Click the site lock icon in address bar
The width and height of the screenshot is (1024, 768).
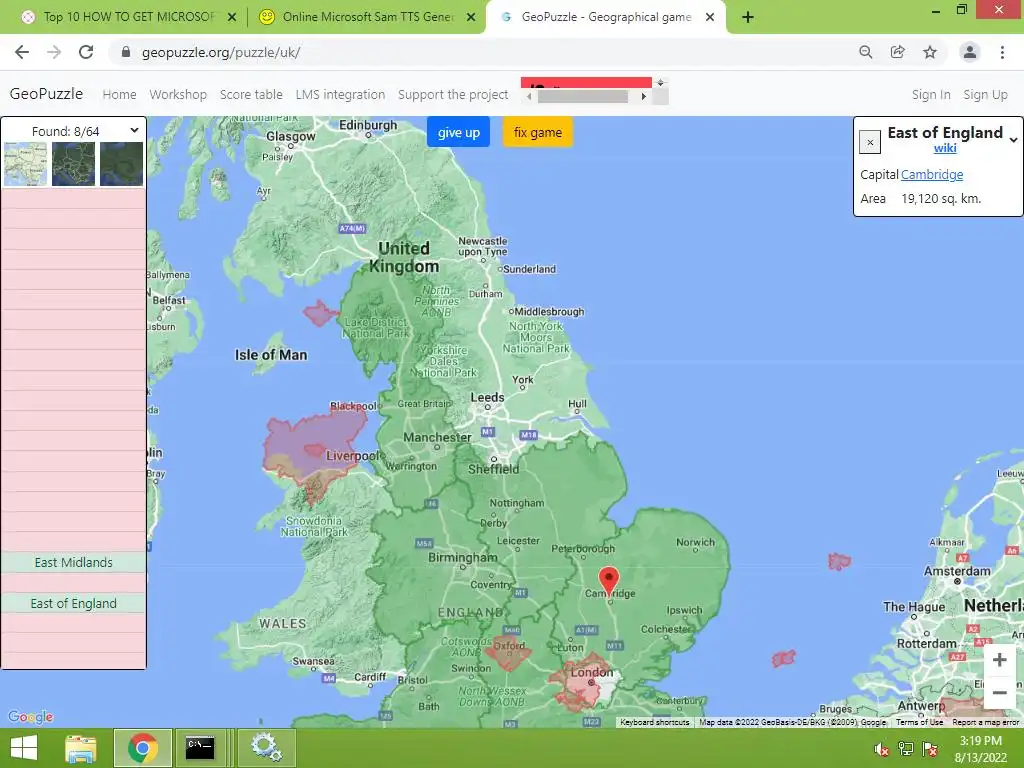click(x=126, y=52)
